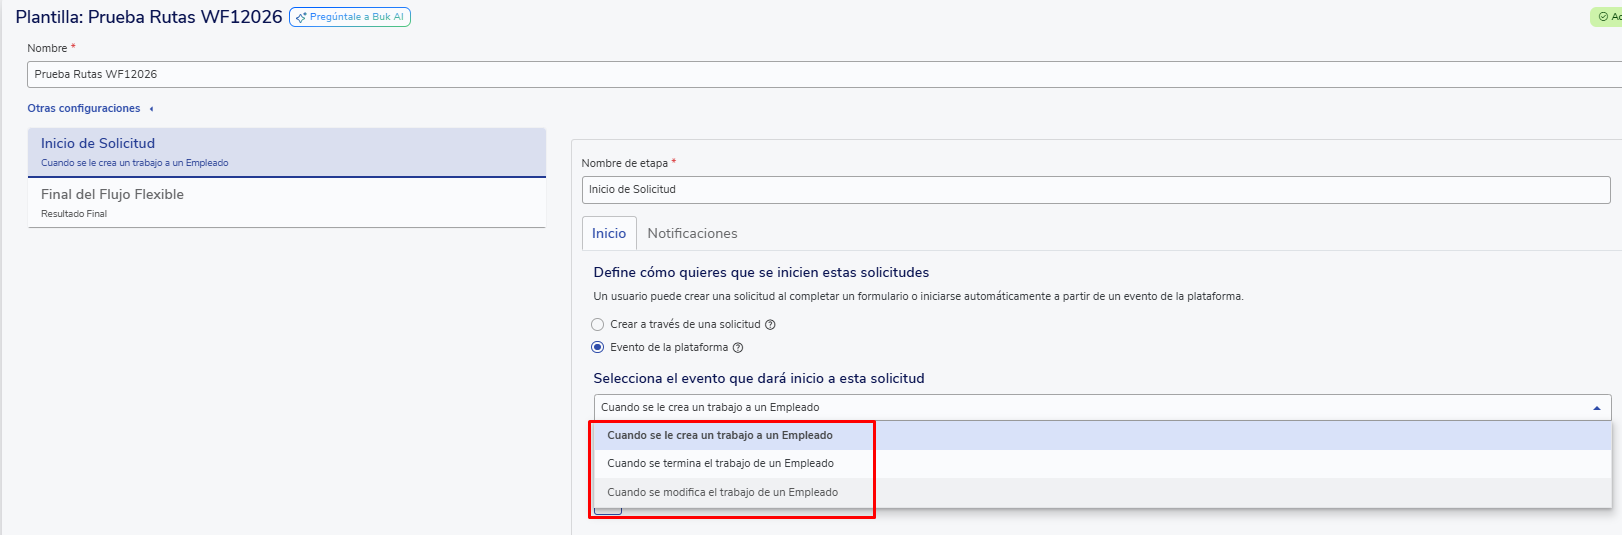
Task: Select the Evento de la plataforma radio button
Action: [598, 348]
